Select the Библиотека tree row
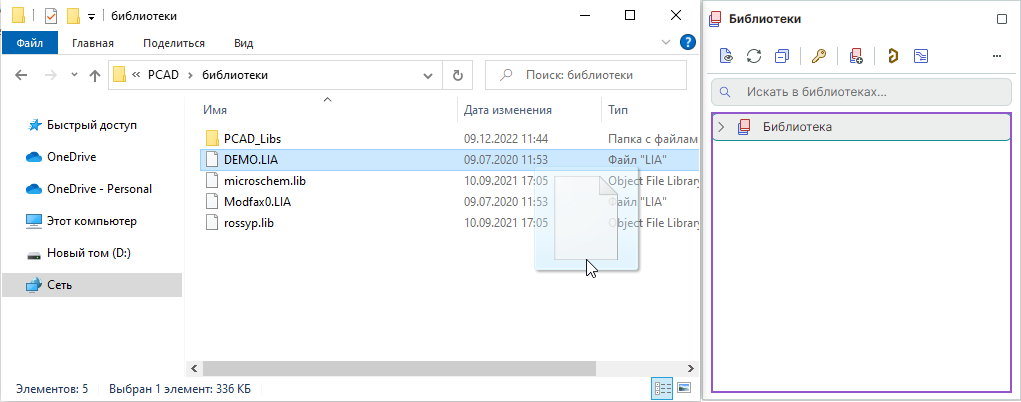1021x402 pixels. (x=861, y=127)
